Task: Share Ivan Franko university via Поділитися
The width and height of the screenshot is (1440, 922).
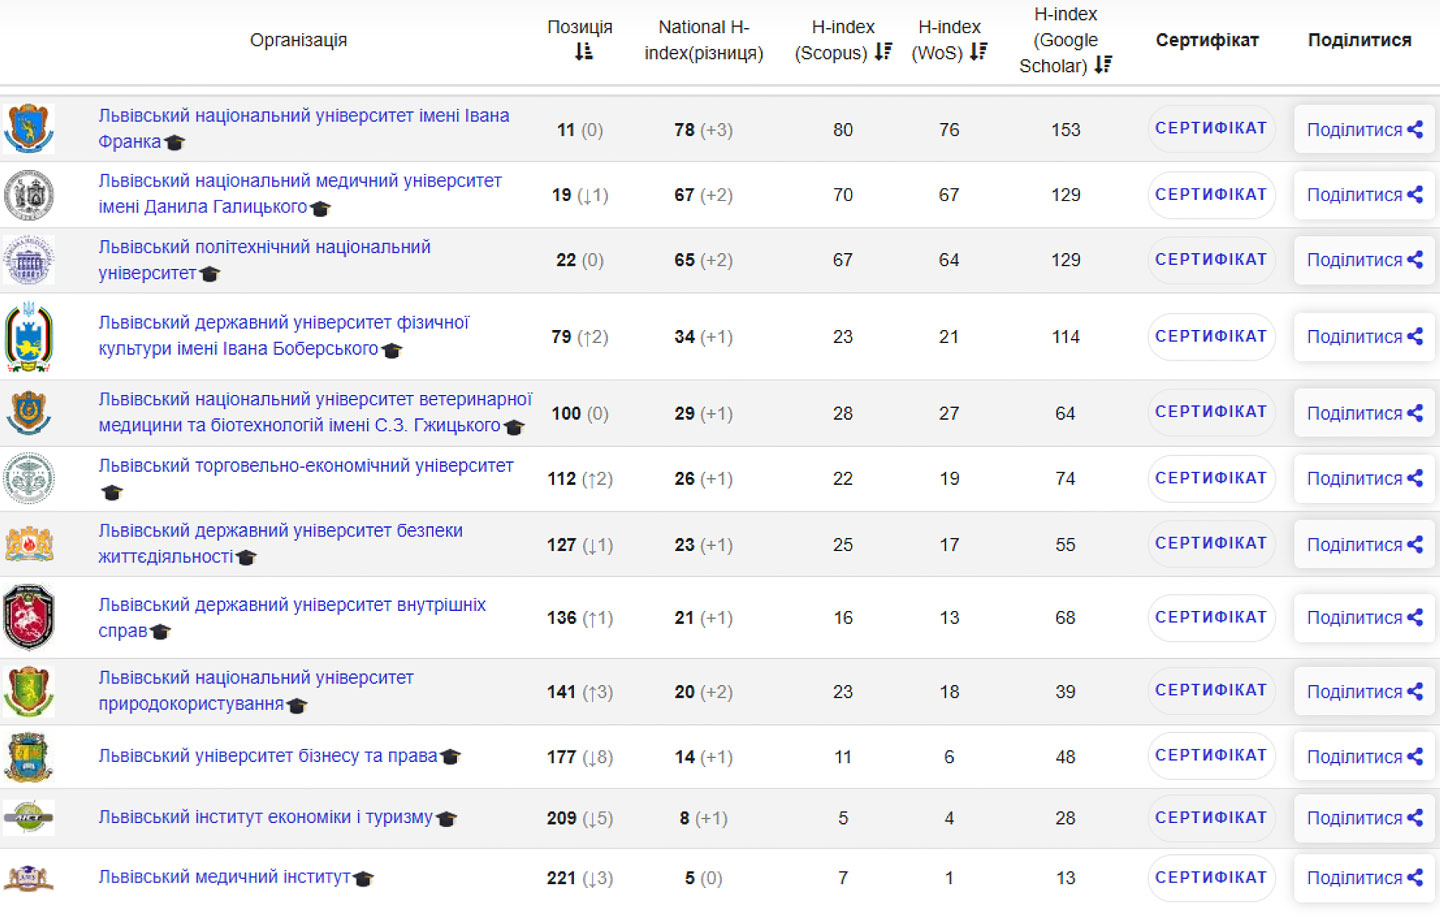Action: click(x=1364, y=130)
